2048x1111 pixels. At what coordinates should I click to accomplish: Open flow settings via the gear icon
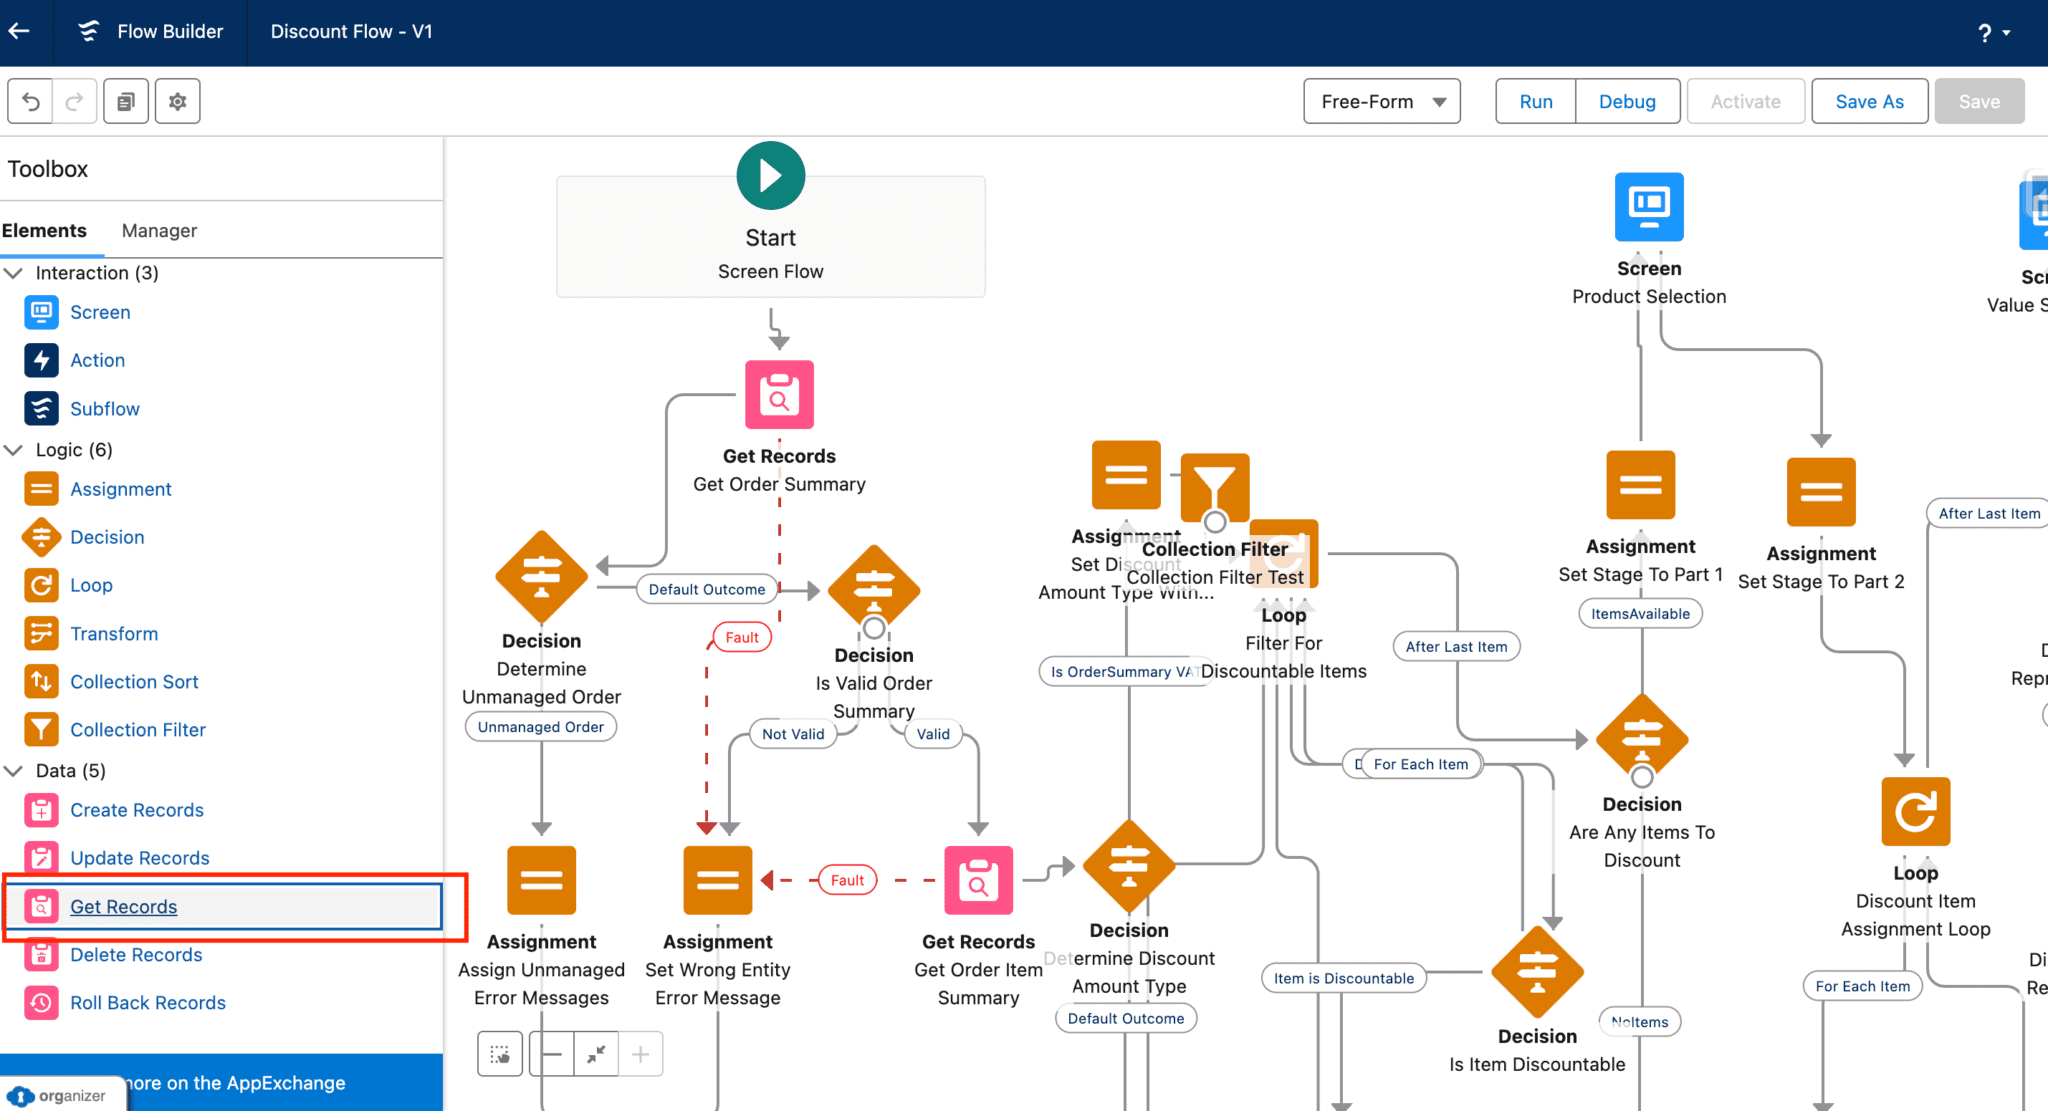pyautogui.click(x=177, y=101)
